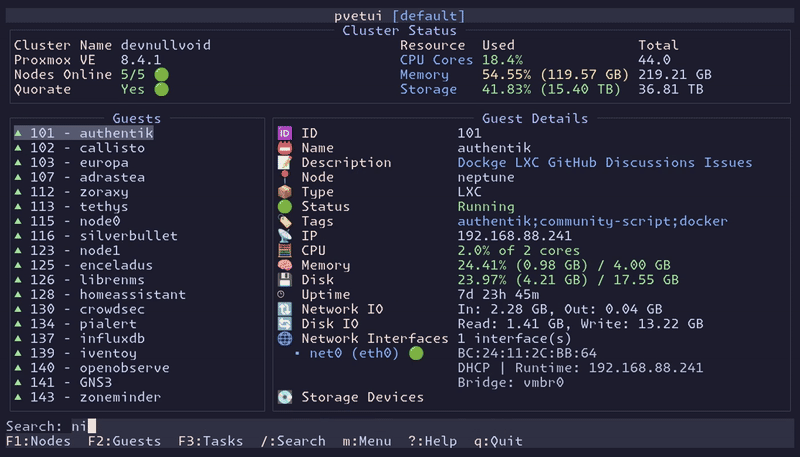Select guest 103 - europa

[71, 163]
